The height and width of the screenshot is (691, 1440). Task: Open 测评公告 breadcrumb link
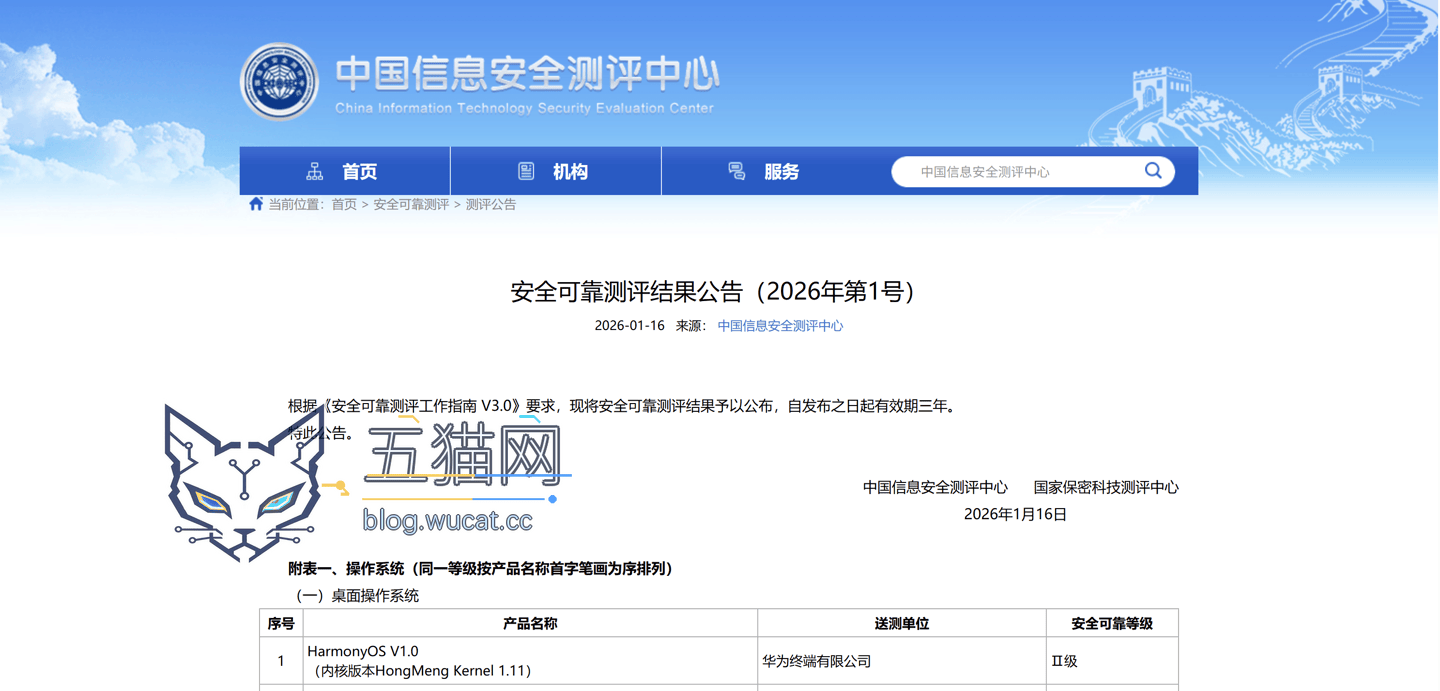(x=491, y=204)
